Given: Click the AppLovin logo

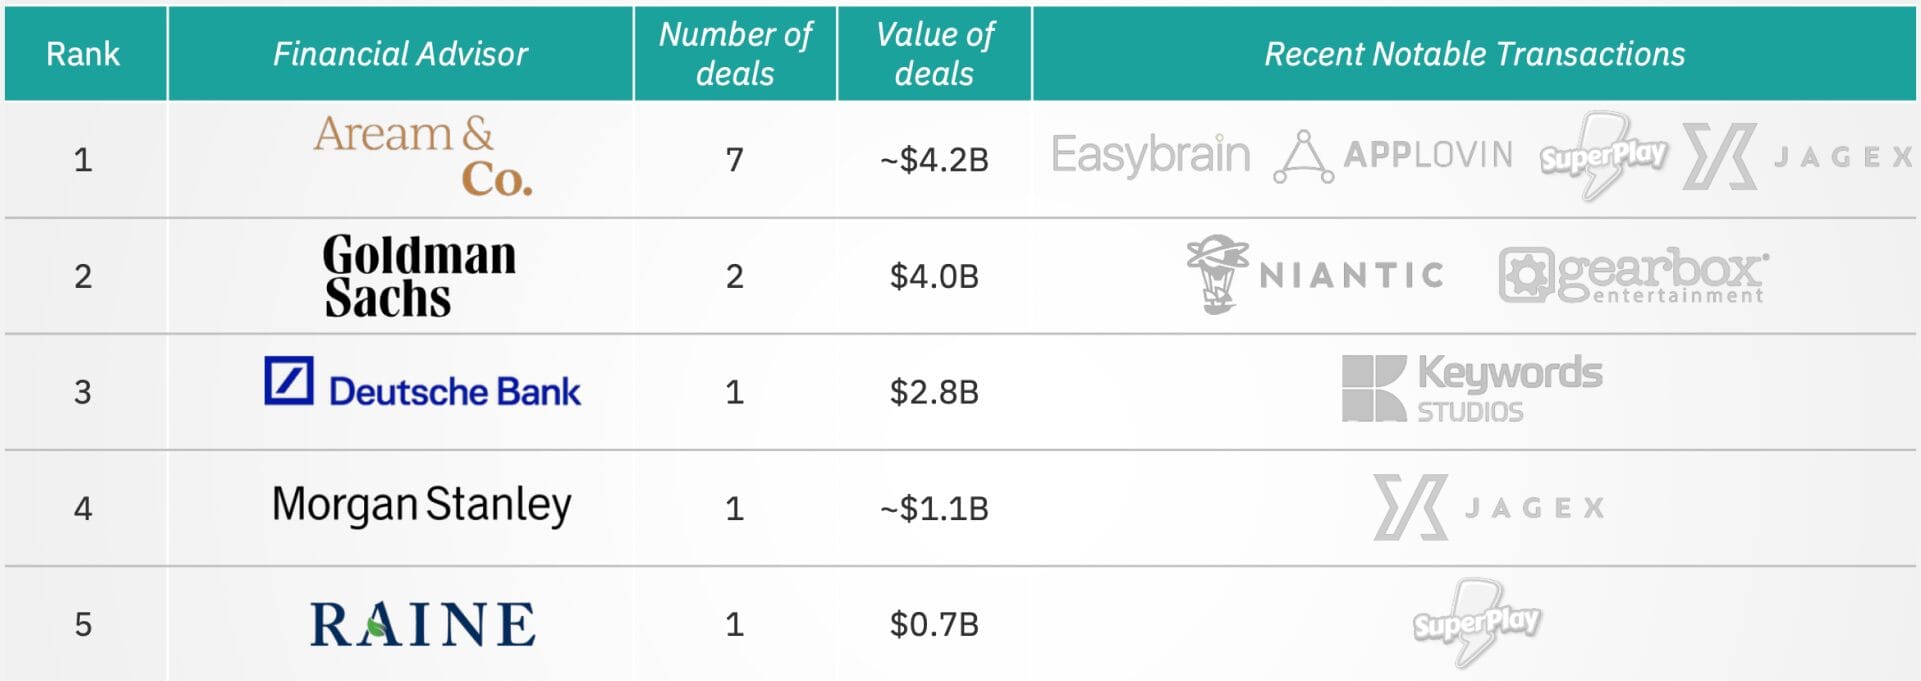Looking at the screenshot, I should click(1393, 156).
